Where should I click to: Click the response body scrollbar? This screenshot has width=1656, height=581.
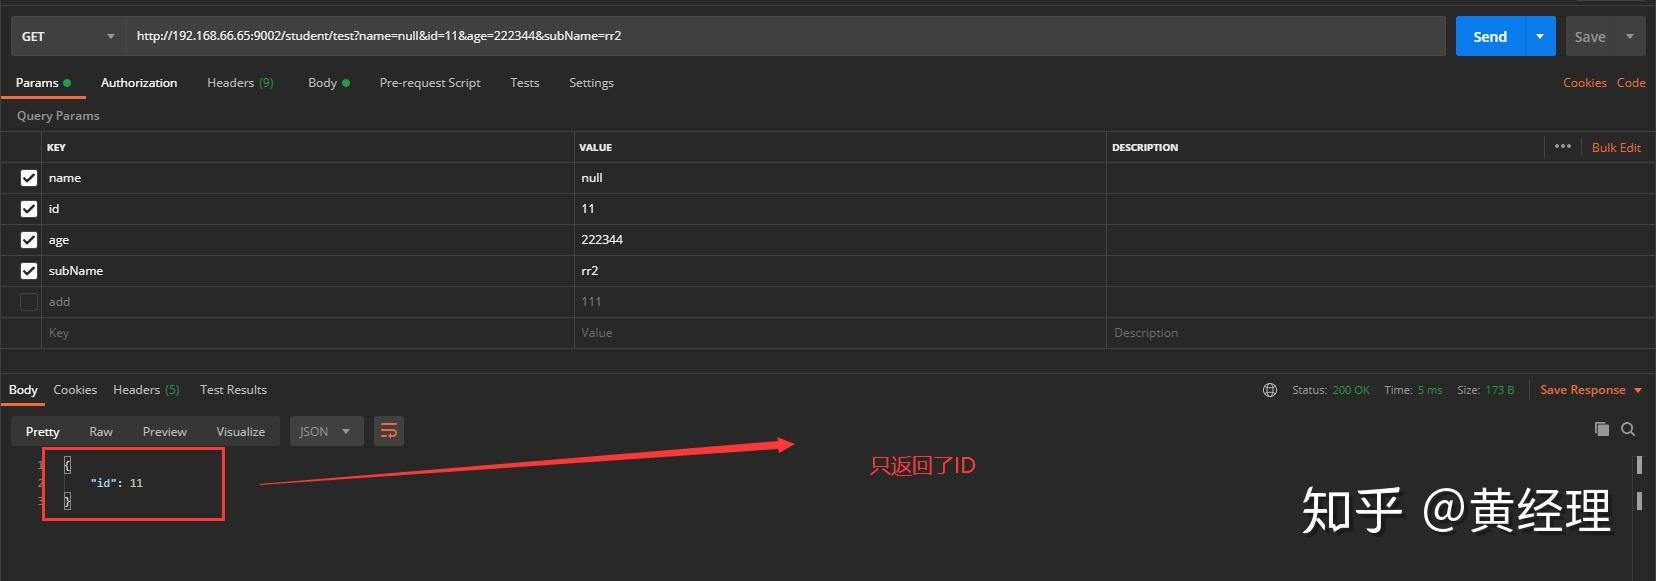click(1639, 482)
